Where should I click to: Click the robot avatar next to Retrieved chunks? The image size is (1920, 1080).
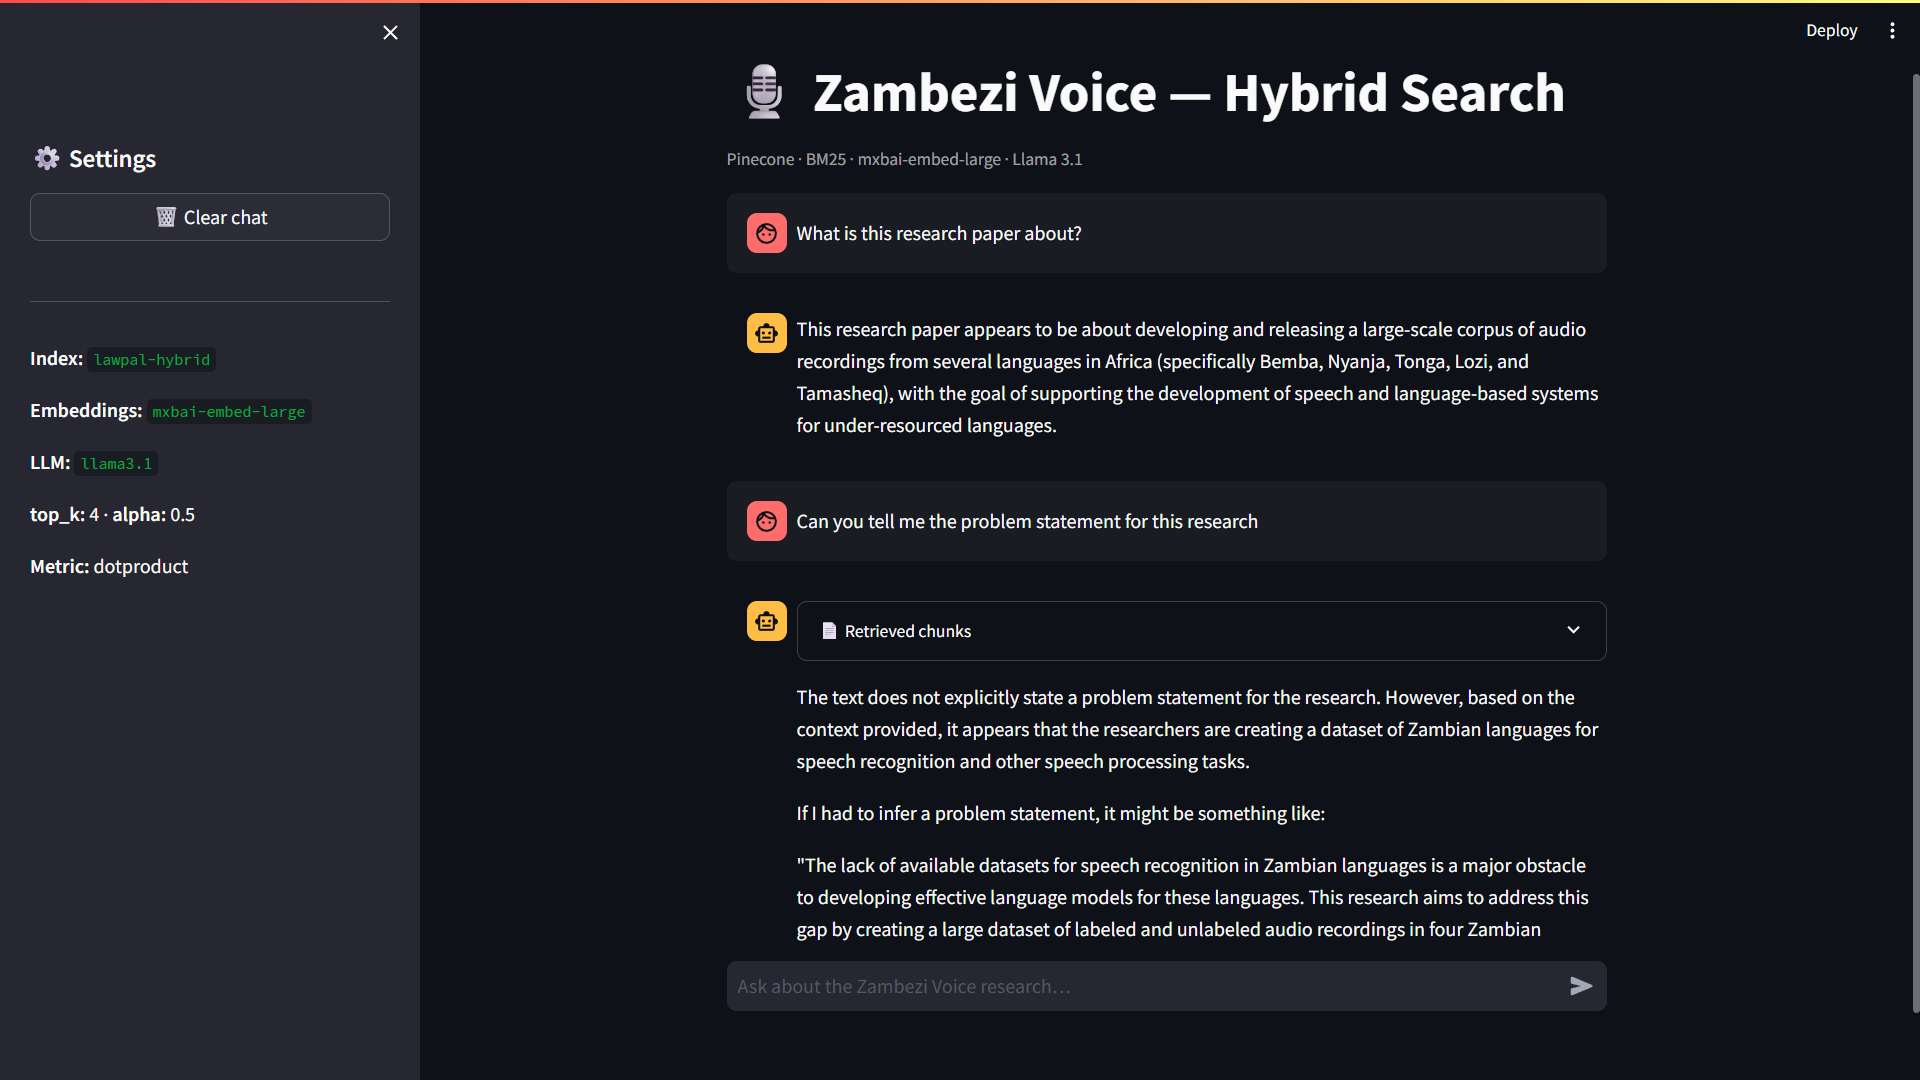coord(766,621)
